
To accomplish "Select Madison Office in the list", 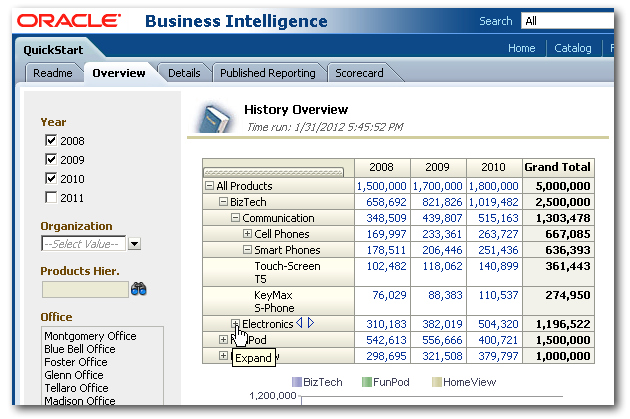I will click(x=80, y=401).
